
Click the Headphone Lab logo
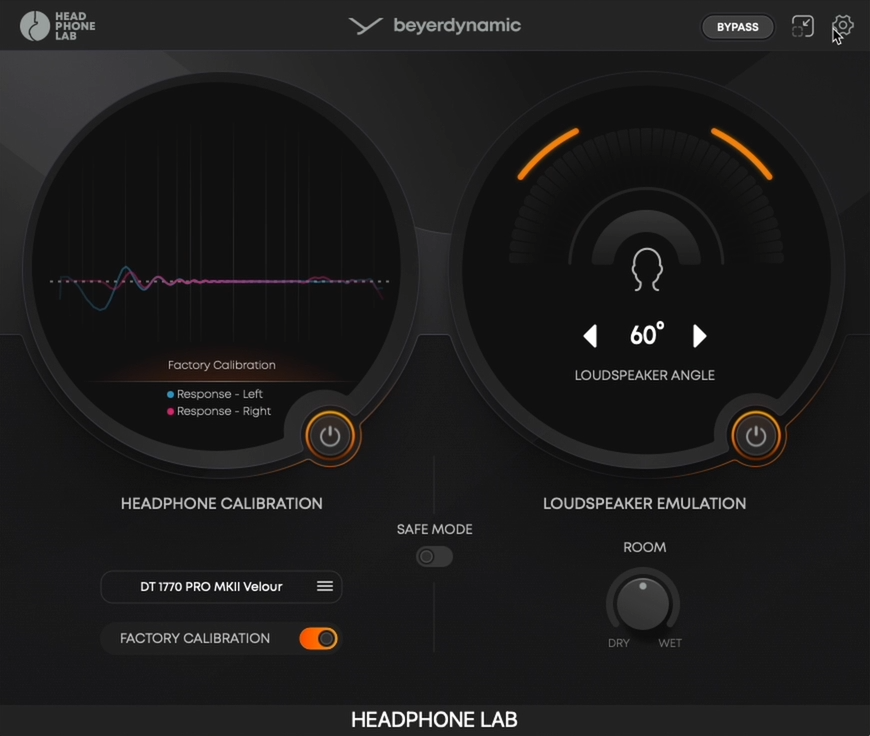pyautogui.click(x=58, y=26)
